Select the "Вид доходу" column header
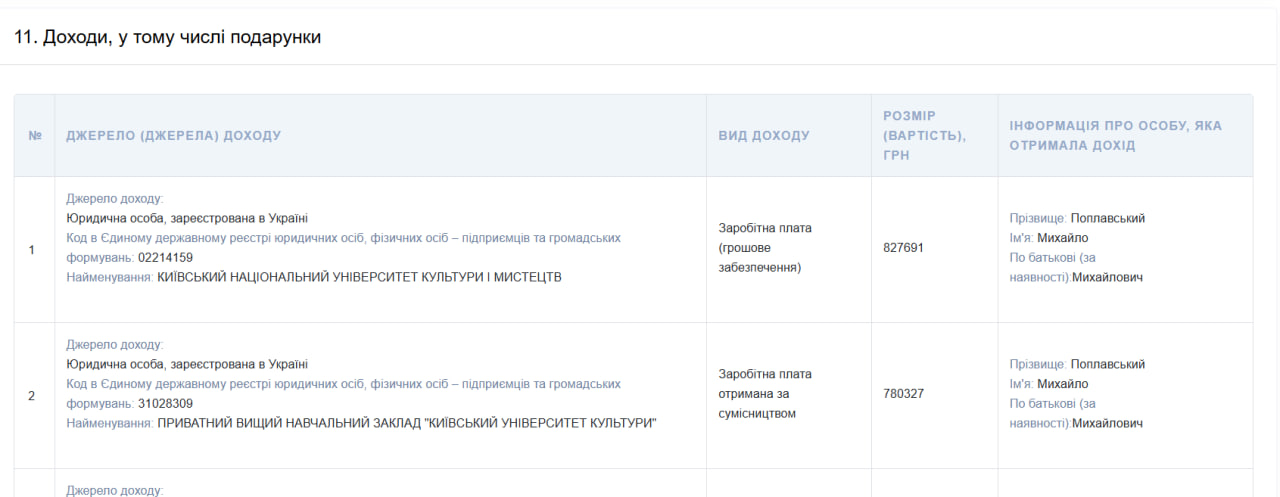Screen dimensions: 1280x497 [x=764, y=136]
